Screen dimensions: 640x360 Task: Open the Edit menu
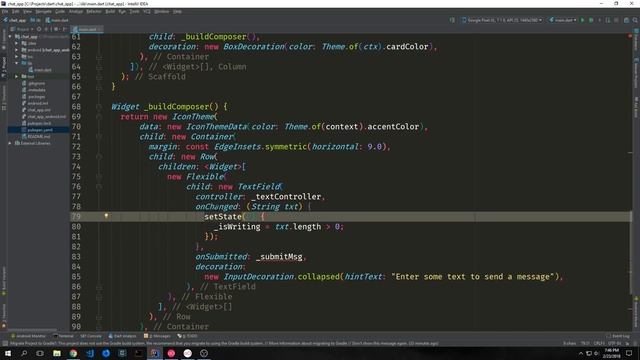[x=16, y=11]
